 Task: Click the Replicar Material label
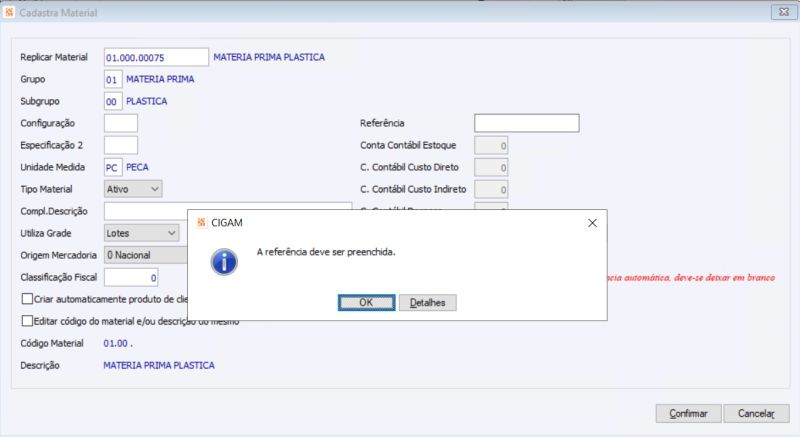[54, 57]
